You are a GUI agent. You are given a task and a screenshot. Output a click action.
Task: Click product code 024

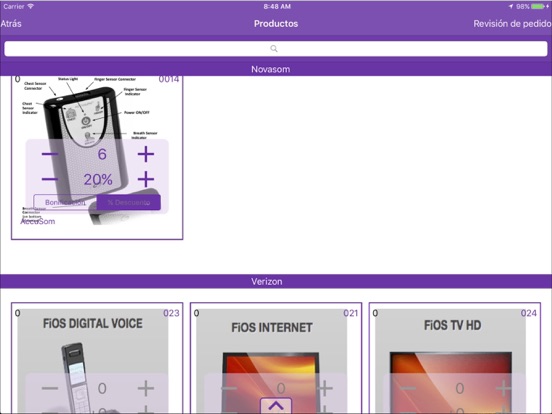(x=529, y=313)
